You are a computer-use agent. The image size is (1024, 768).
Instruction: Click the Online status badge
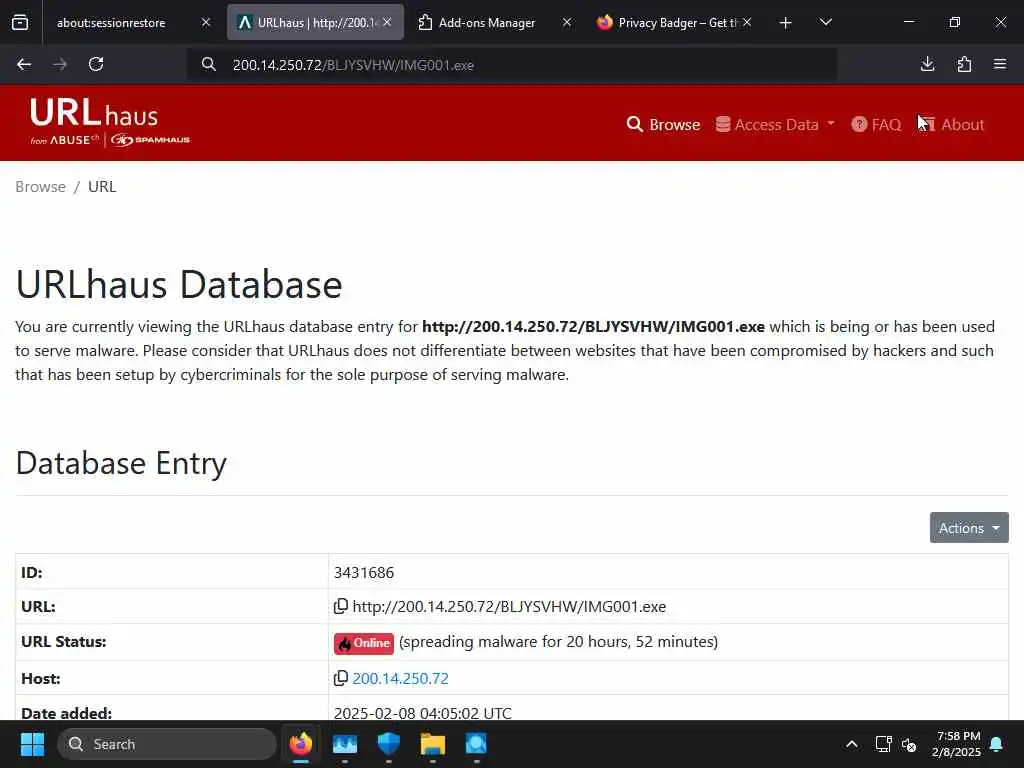point(364,643)
